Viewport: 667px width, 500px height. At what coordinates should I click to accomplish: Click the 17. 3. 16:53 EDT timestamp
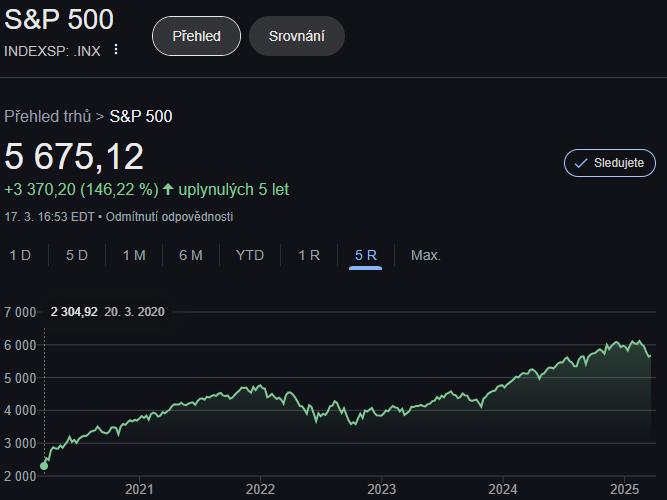tap(49, 217)
